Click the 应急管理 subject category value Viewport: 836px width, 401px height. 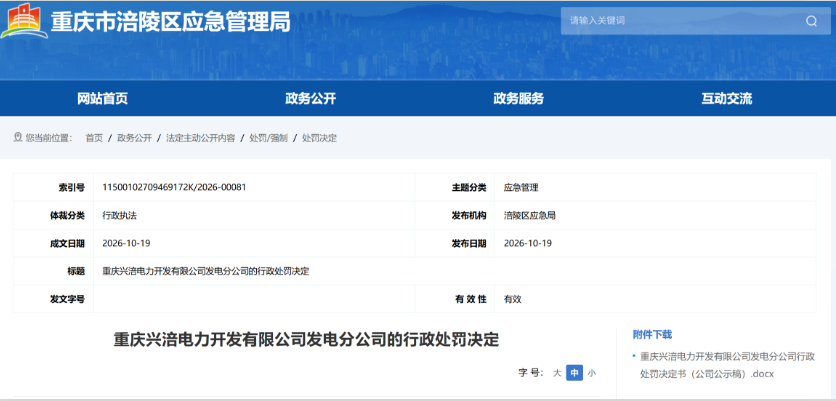pyautogui.click(x=521, y=187)
